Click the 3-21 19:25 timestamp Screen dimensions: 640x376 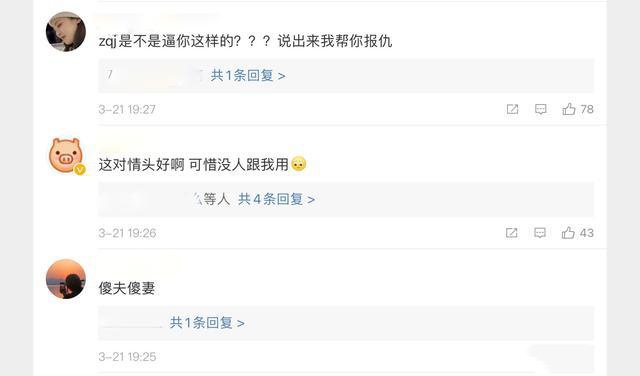pos(127,357)
